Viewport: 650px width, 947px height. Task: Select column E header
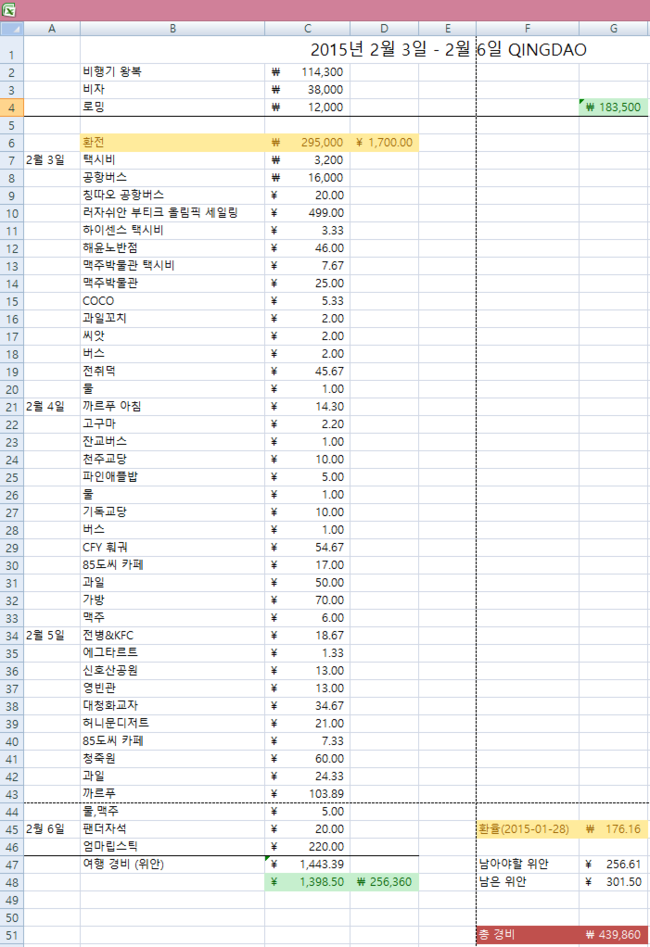(447, 28)
